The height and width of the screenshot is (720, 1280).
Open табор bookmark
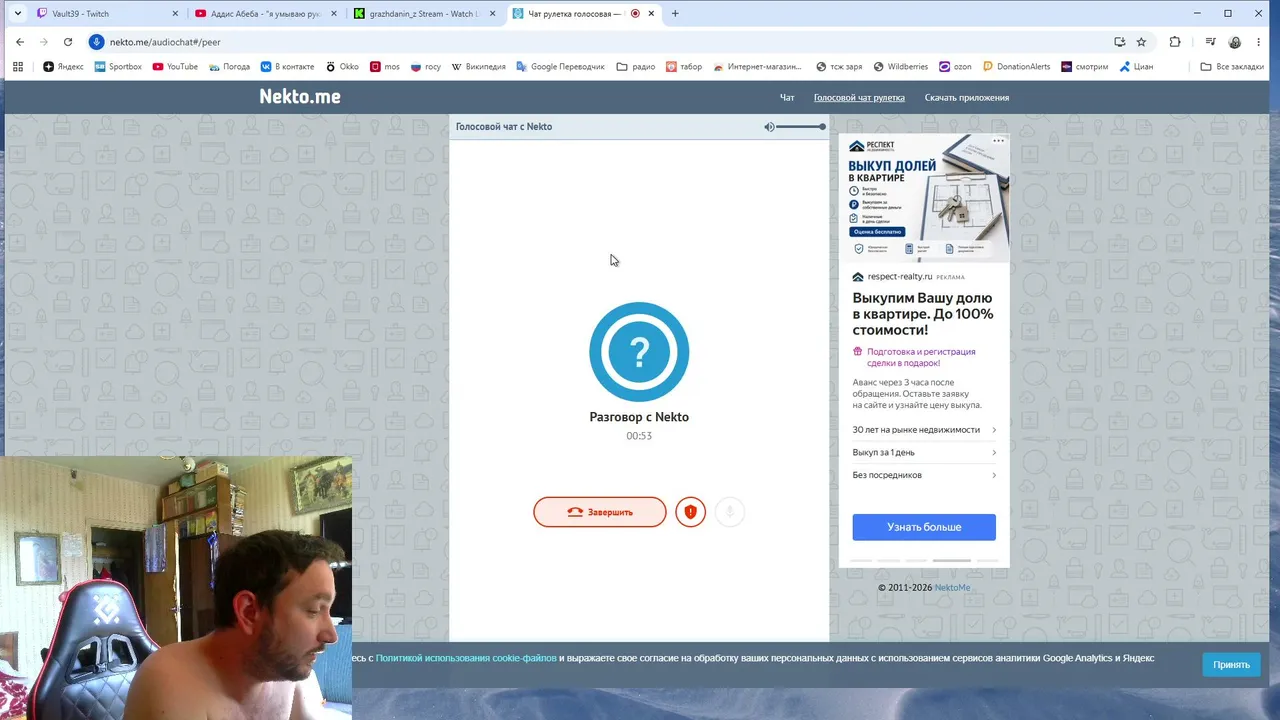pos(685,67)
